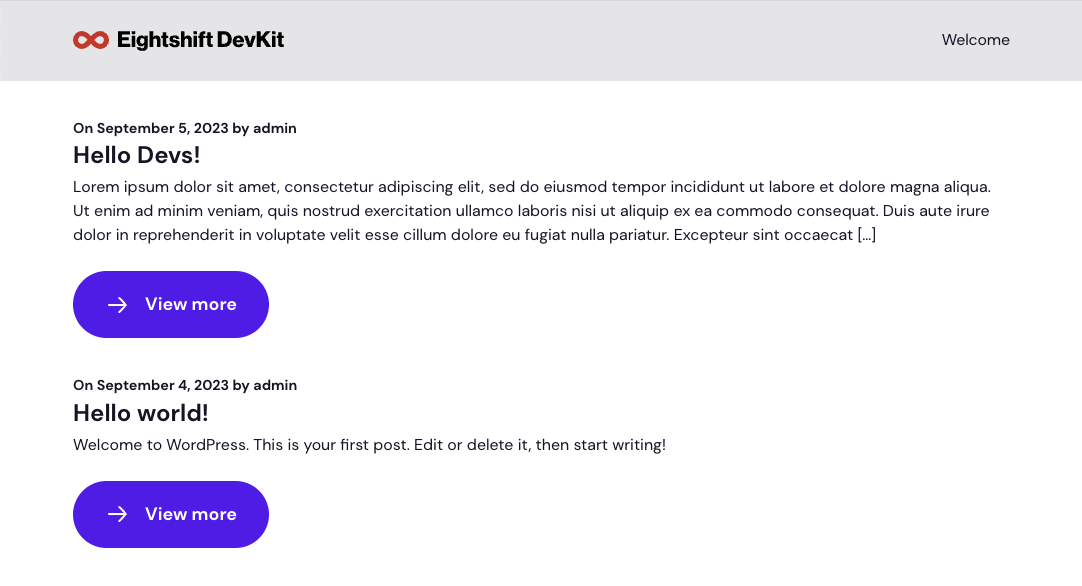This screenshot has height=586, width=1082.
Task: Click author "admin" on the Hello Devs post
Action: (275, 128)
